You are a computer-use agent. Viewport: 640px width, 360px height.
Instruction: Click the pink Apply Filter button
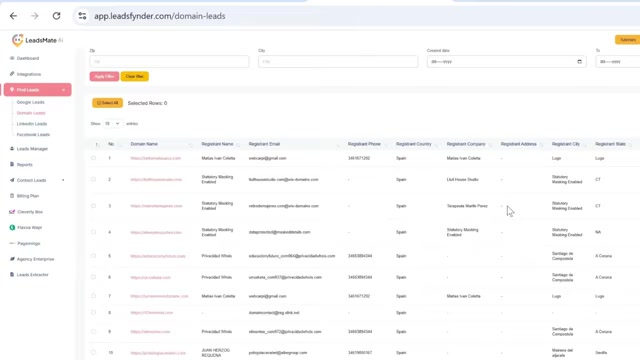104,76
